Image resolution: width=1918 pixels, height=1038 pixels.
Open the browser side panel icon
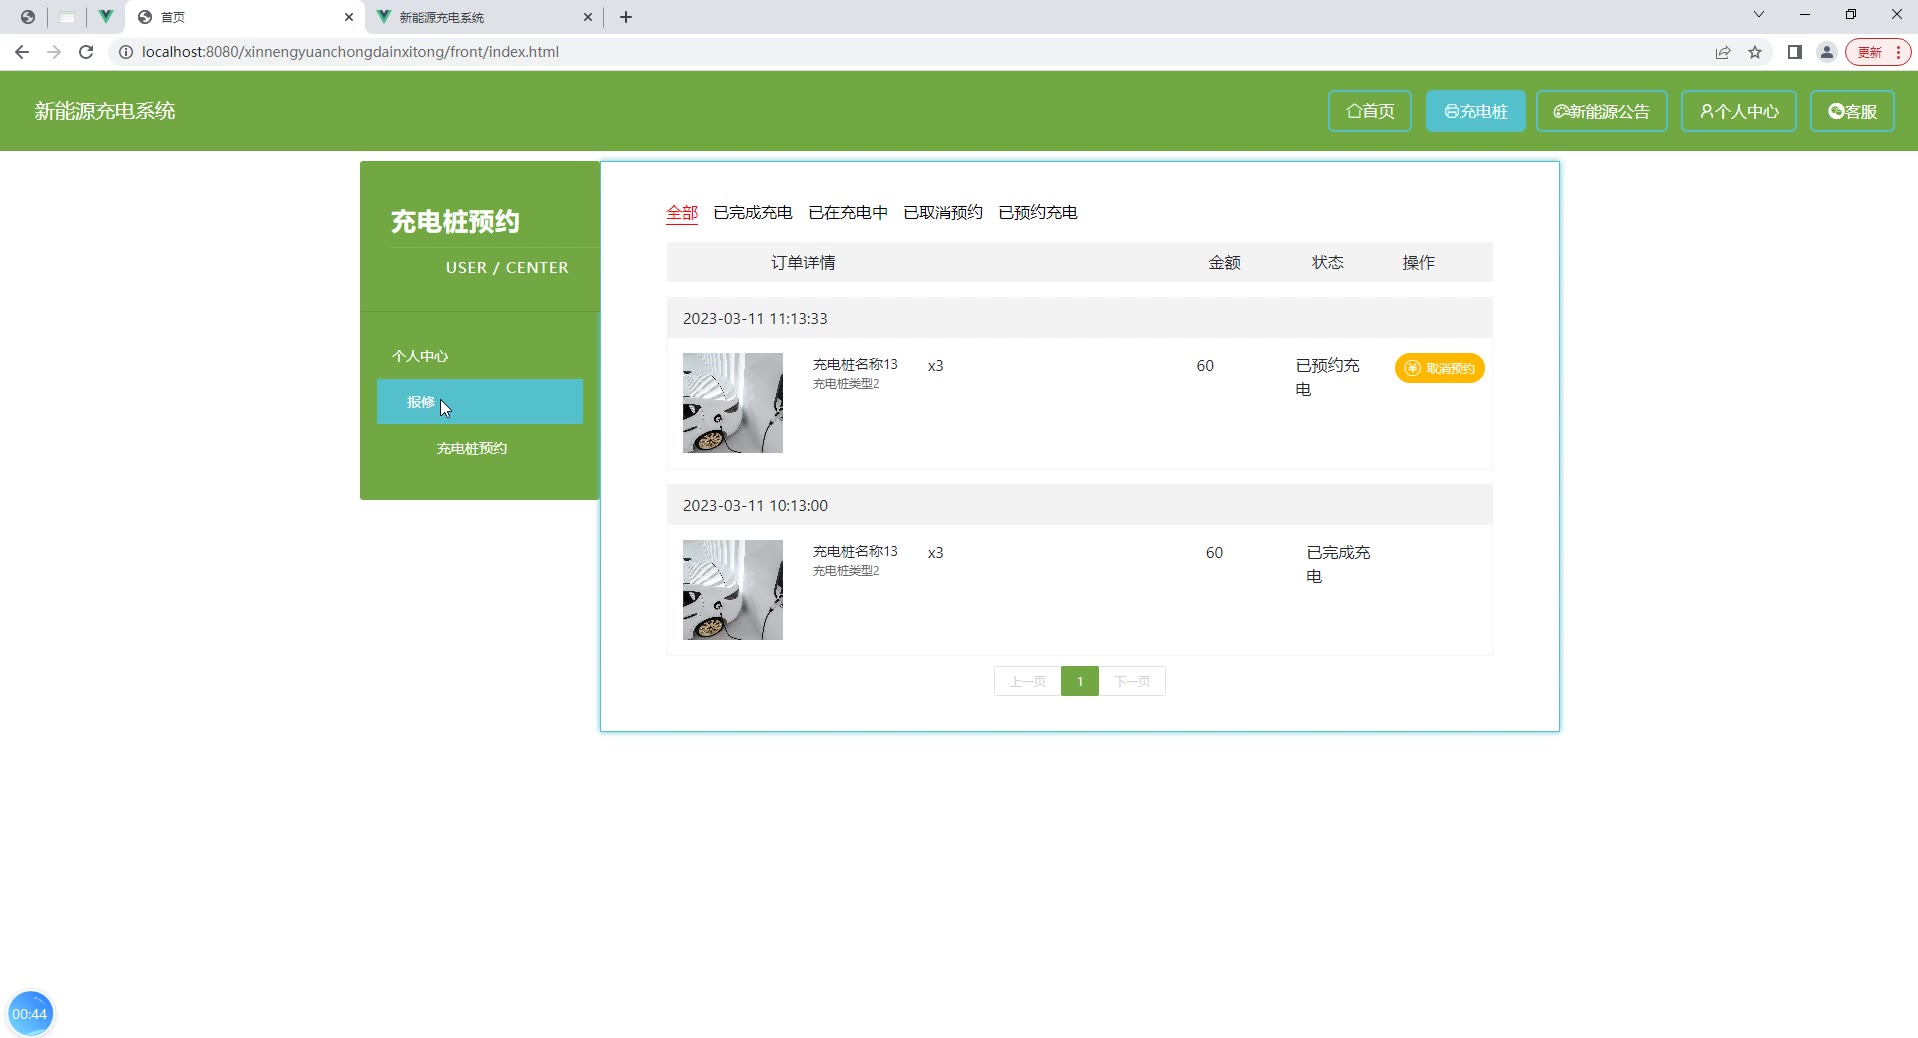1795,52
